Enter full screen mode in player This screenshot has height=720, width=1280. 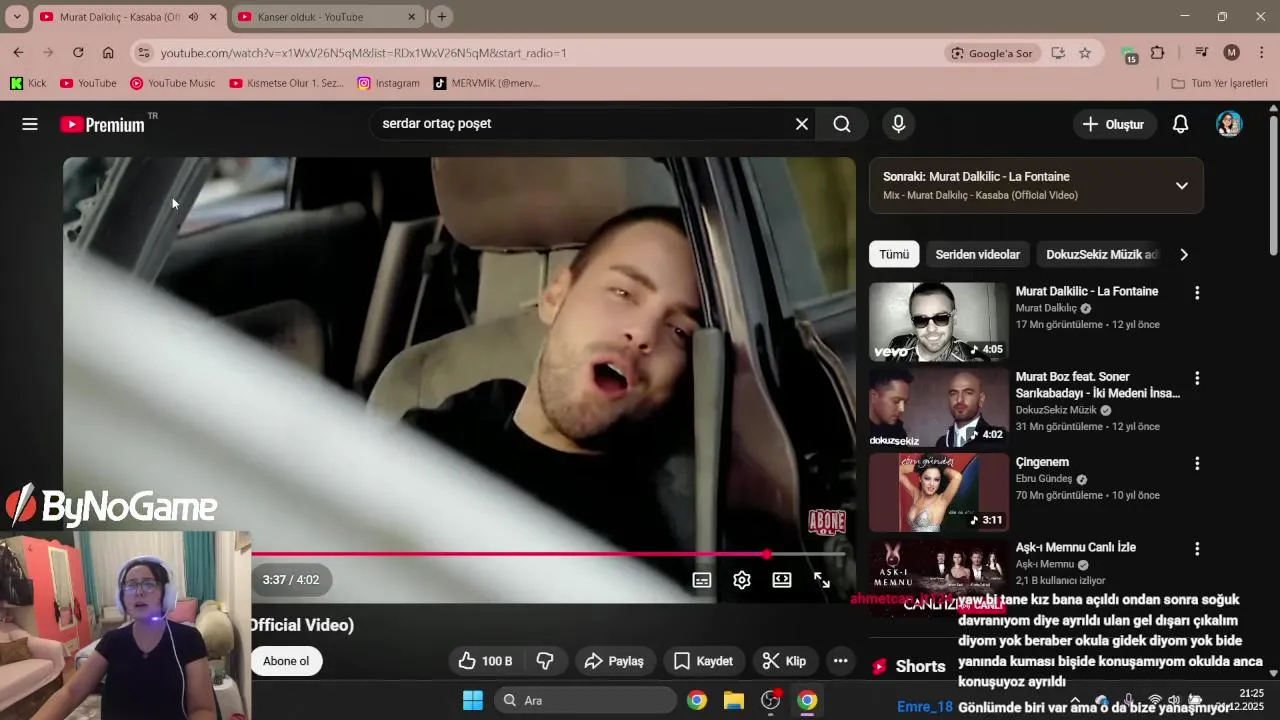(x=822, y=580)
